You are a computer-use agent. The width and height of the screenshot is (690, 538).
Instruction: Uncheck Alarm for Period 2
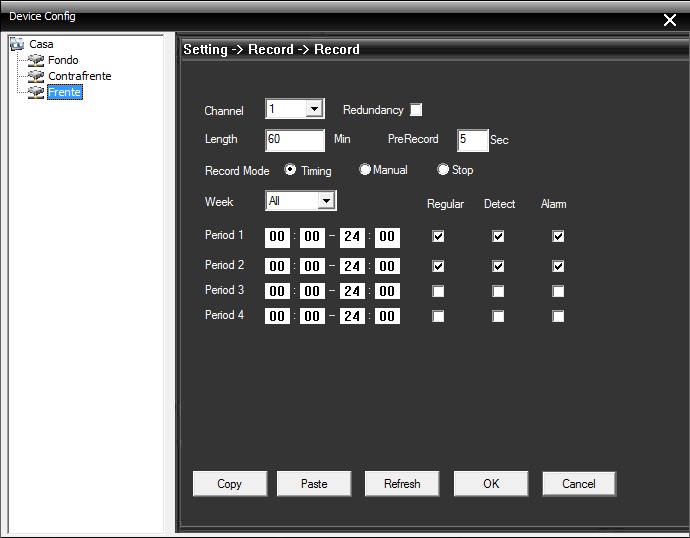pos(558,266)
